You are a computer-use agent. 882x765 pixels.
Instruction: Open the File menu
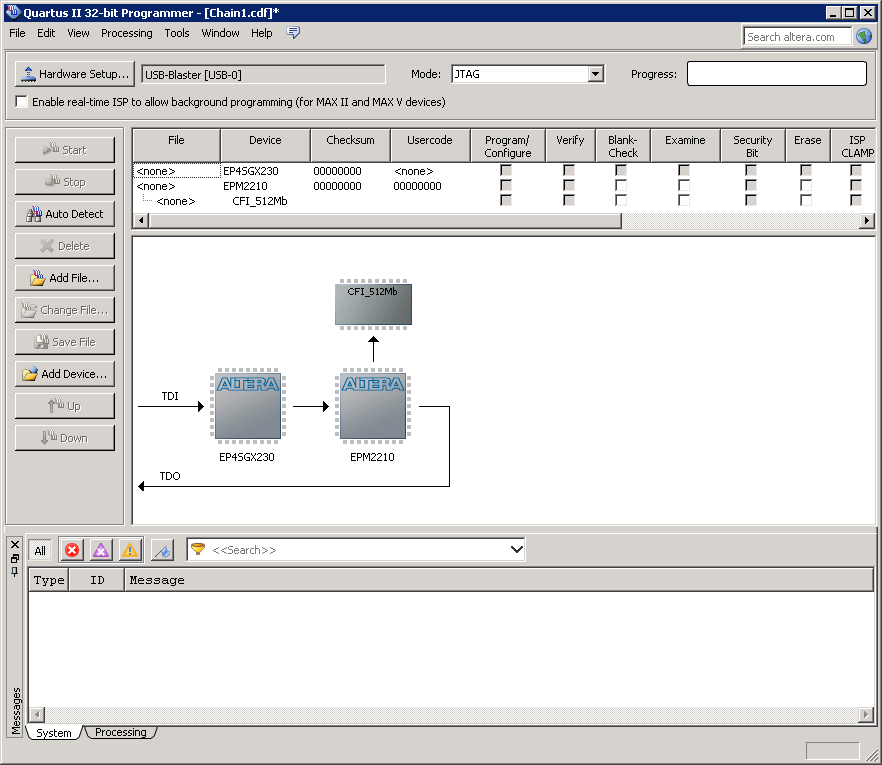point(17,33)
